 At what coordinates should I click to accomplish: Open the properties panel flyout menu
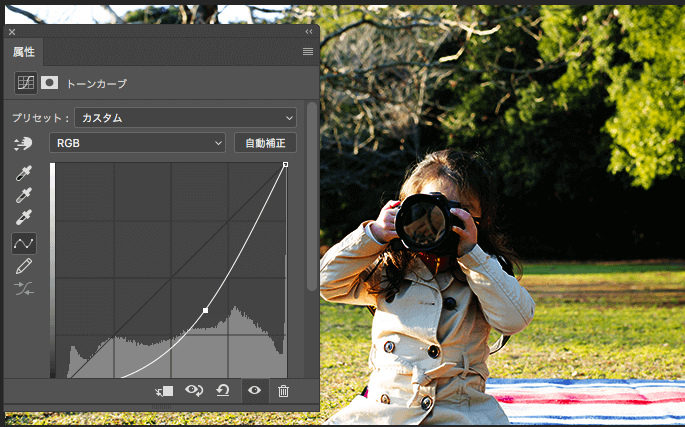click(x=307, y=51)
